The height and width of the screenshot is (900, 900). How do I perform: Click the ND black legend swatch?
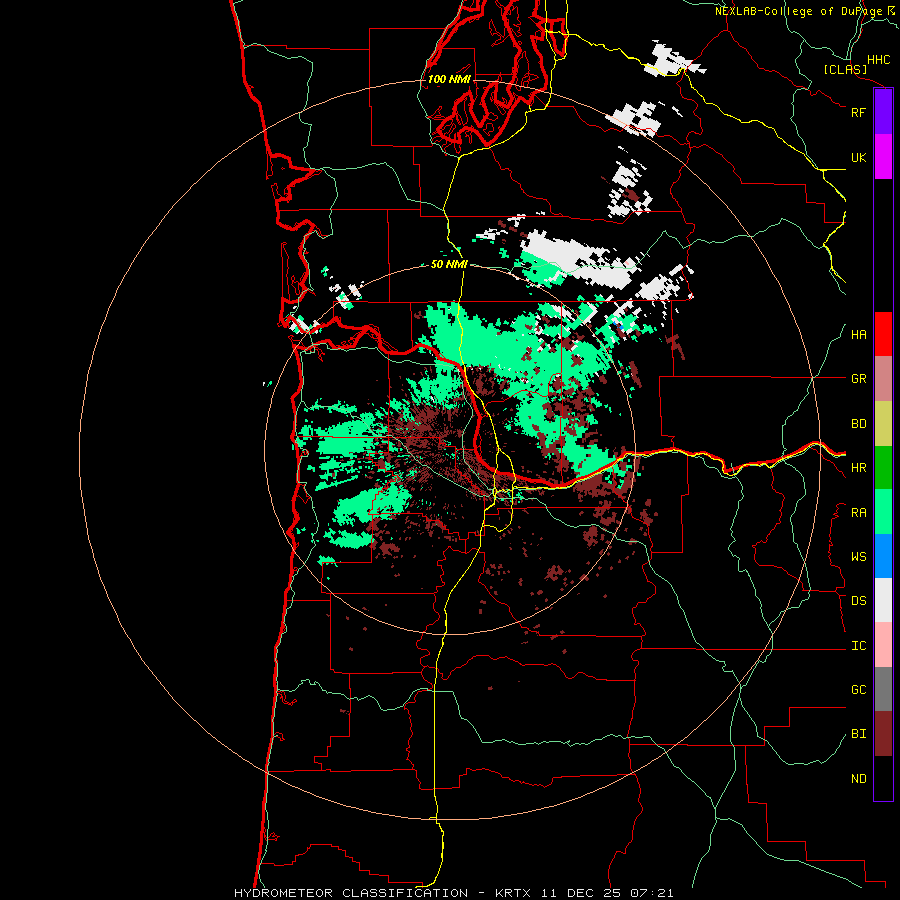click(883, 778)
